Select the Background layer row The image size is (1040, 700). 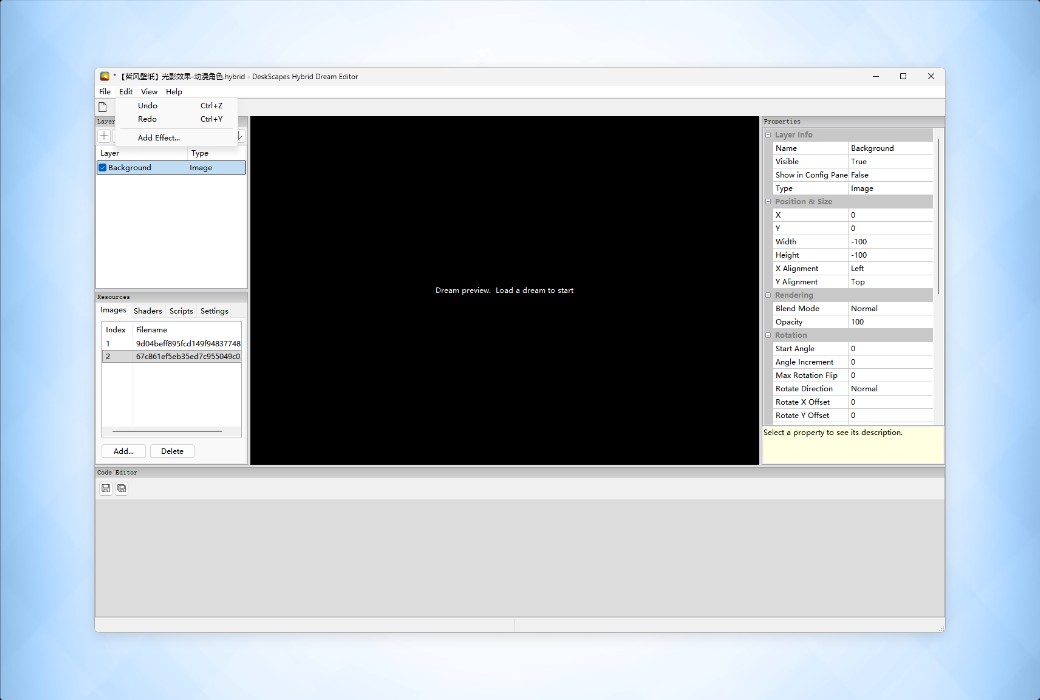[x=171, y=168]
